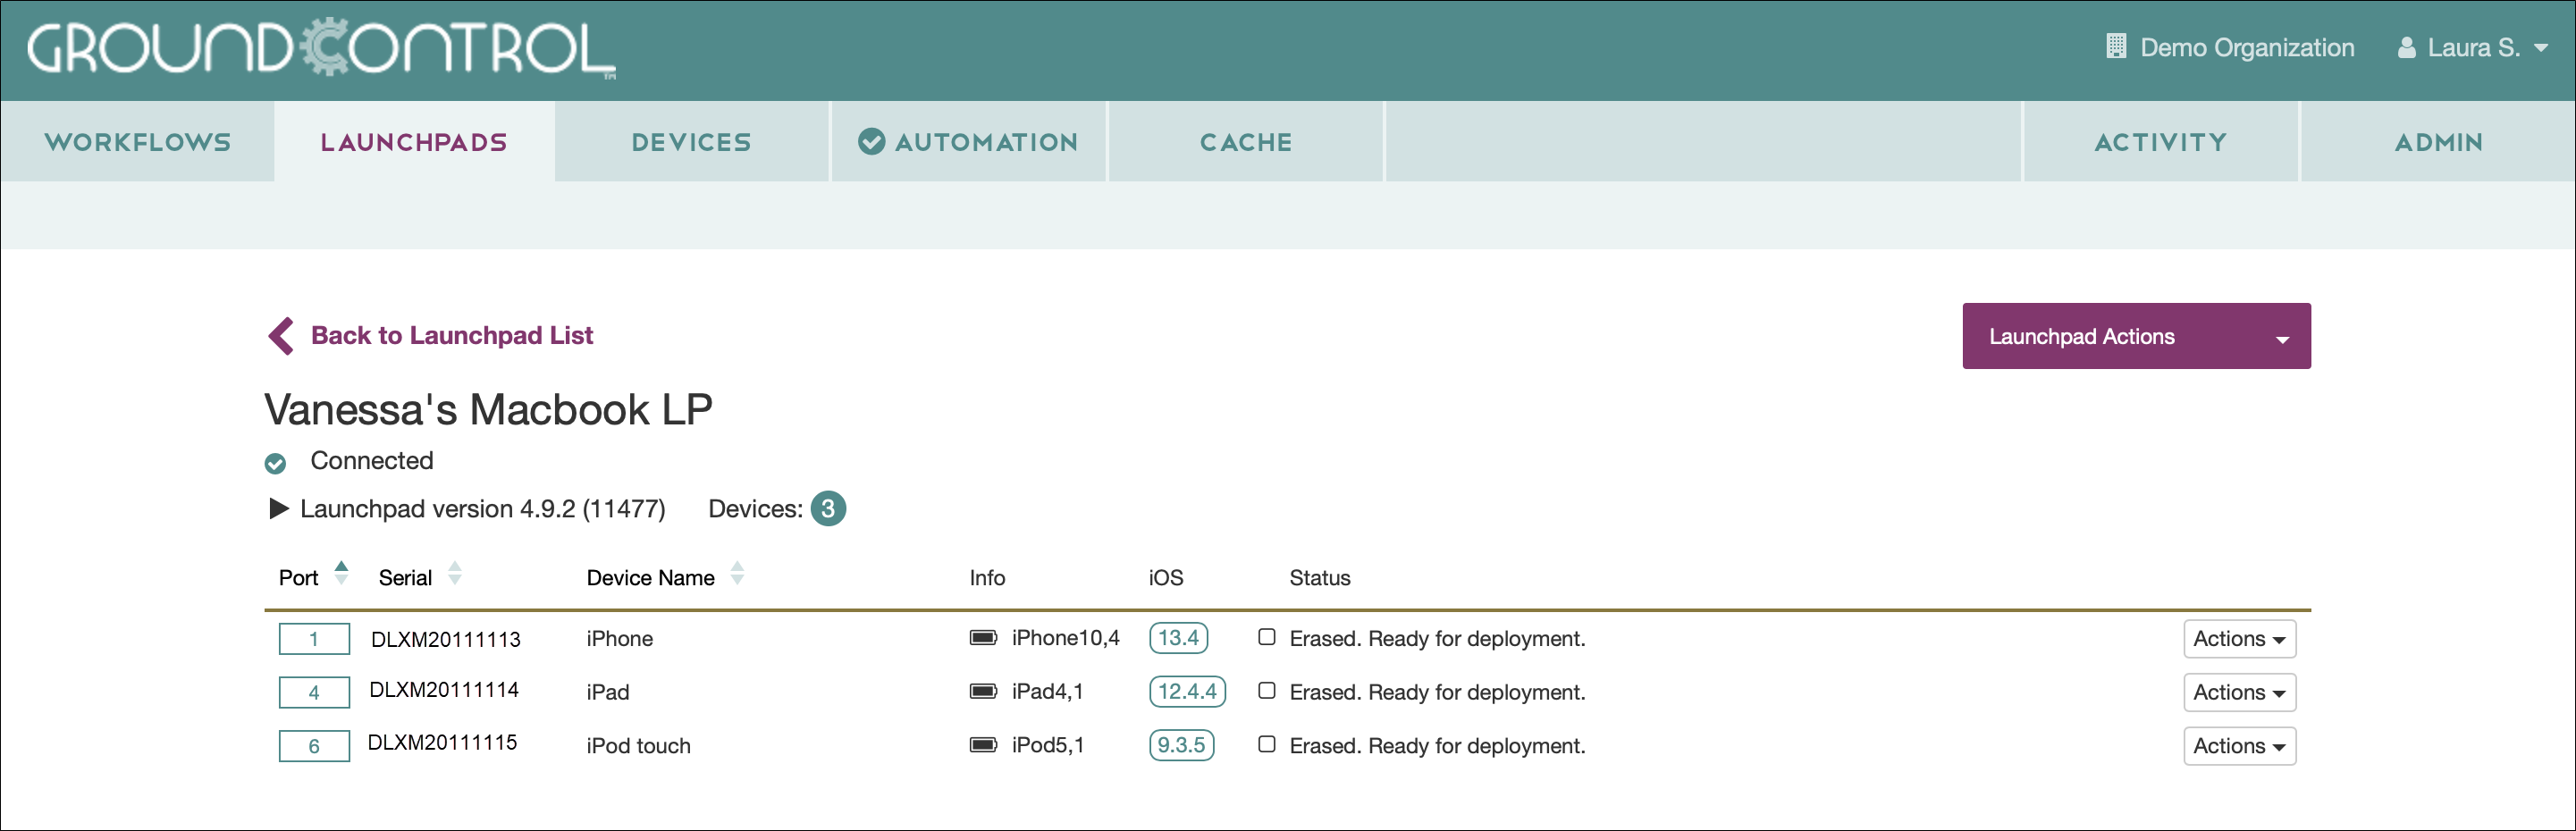
Task: Sort table by Serial column
Action: click(455, 573)
